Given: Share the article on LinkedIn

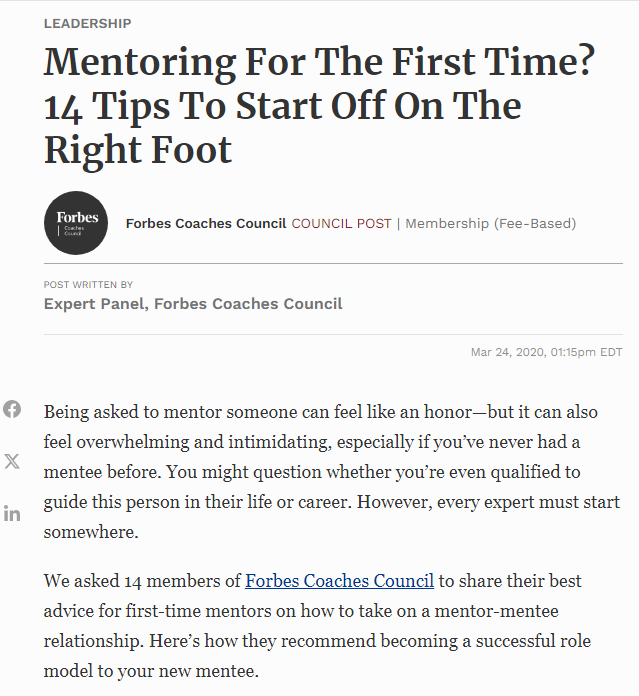Looking at the screenshot, I should click(x=12, y=514).
